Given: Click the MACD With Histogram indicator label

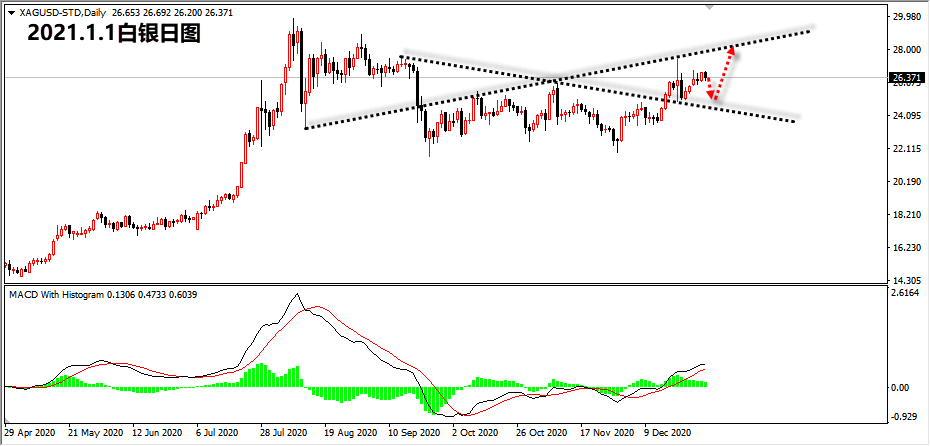Looking at the screenshot, I should [56, 294].
